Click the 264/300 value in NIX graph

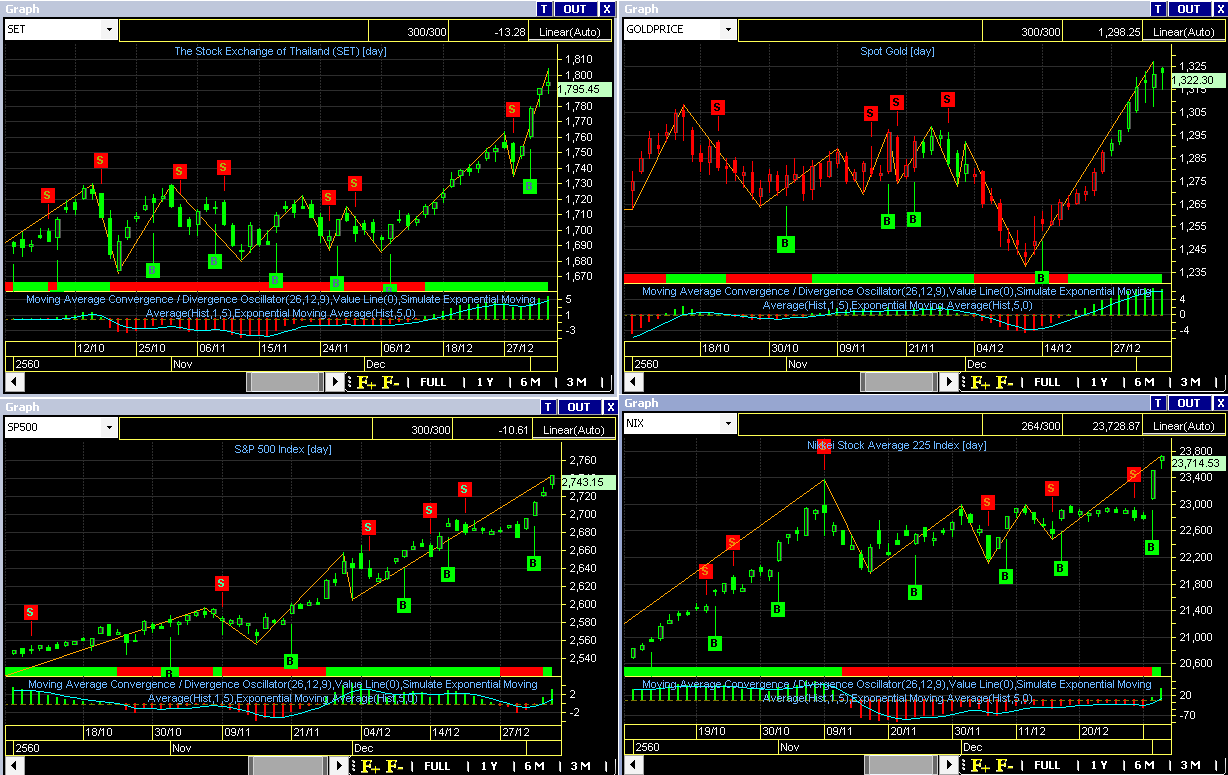(x=1041, y=424)
